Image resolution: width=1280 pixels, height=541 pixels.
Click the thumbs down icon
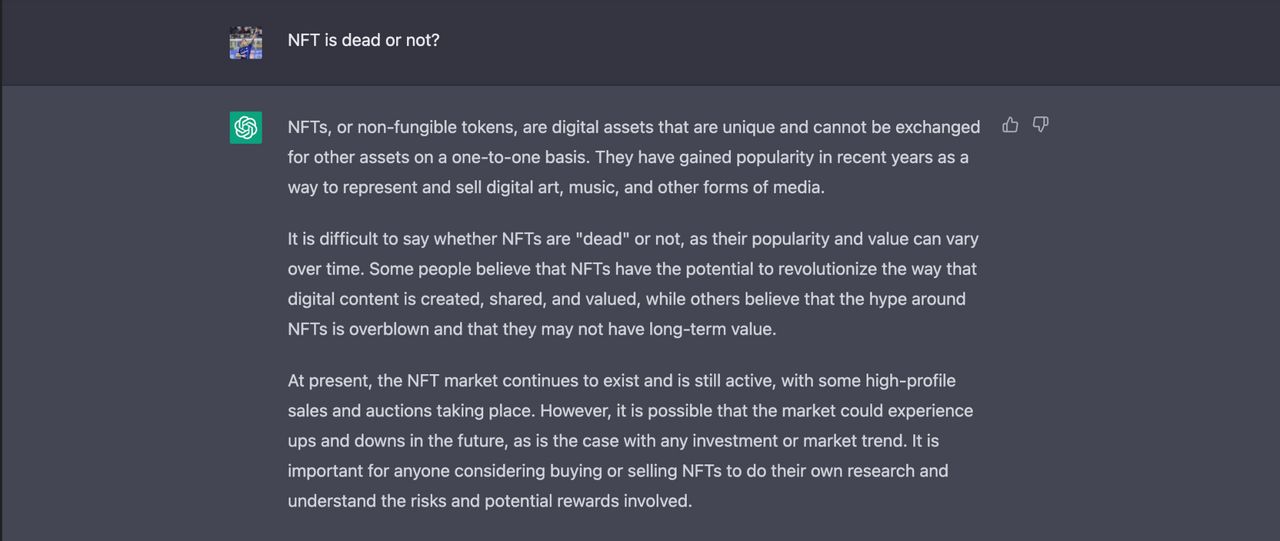click(x=1040, y=125)
